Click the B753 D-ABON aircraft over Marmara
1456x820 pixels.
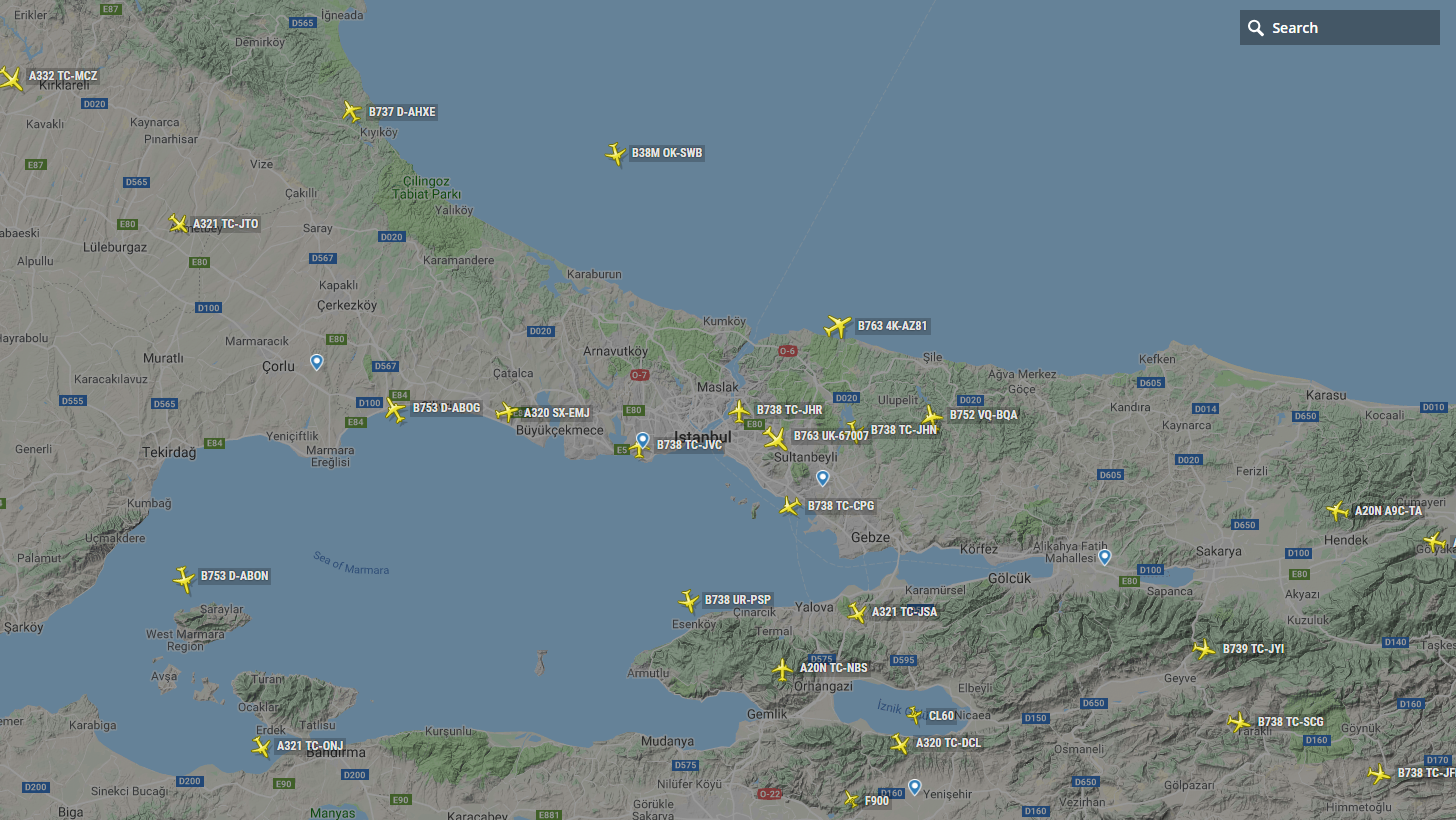pyautogui.click(x=184, y=578)
